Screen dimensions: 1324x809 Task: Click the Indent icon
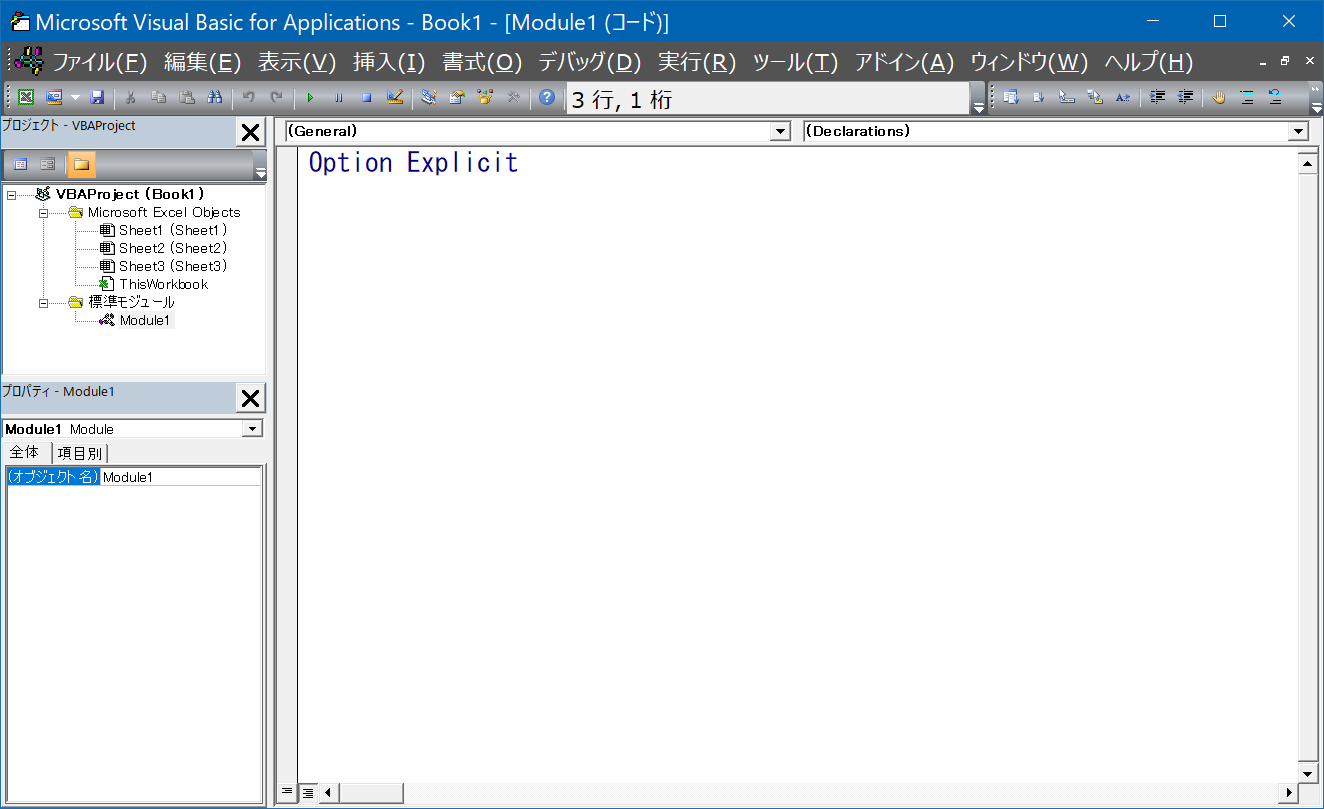tap(1157, 97)
